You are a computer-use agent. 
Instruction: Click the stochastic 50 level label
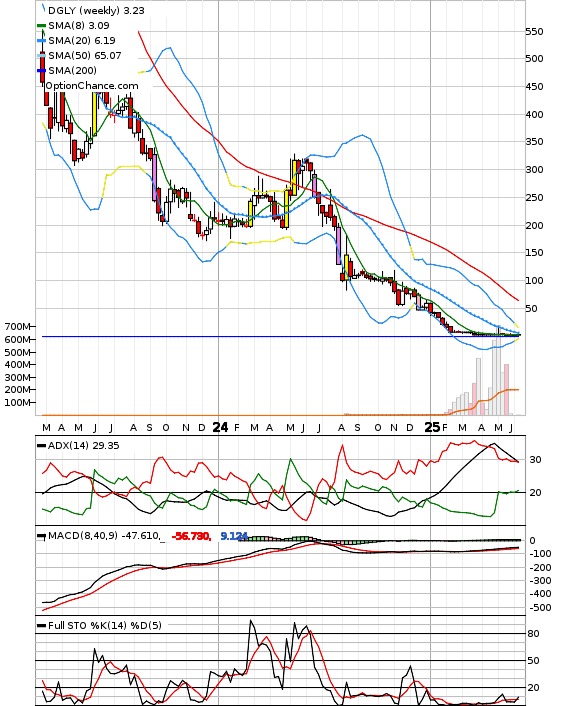tap(534, 661)
